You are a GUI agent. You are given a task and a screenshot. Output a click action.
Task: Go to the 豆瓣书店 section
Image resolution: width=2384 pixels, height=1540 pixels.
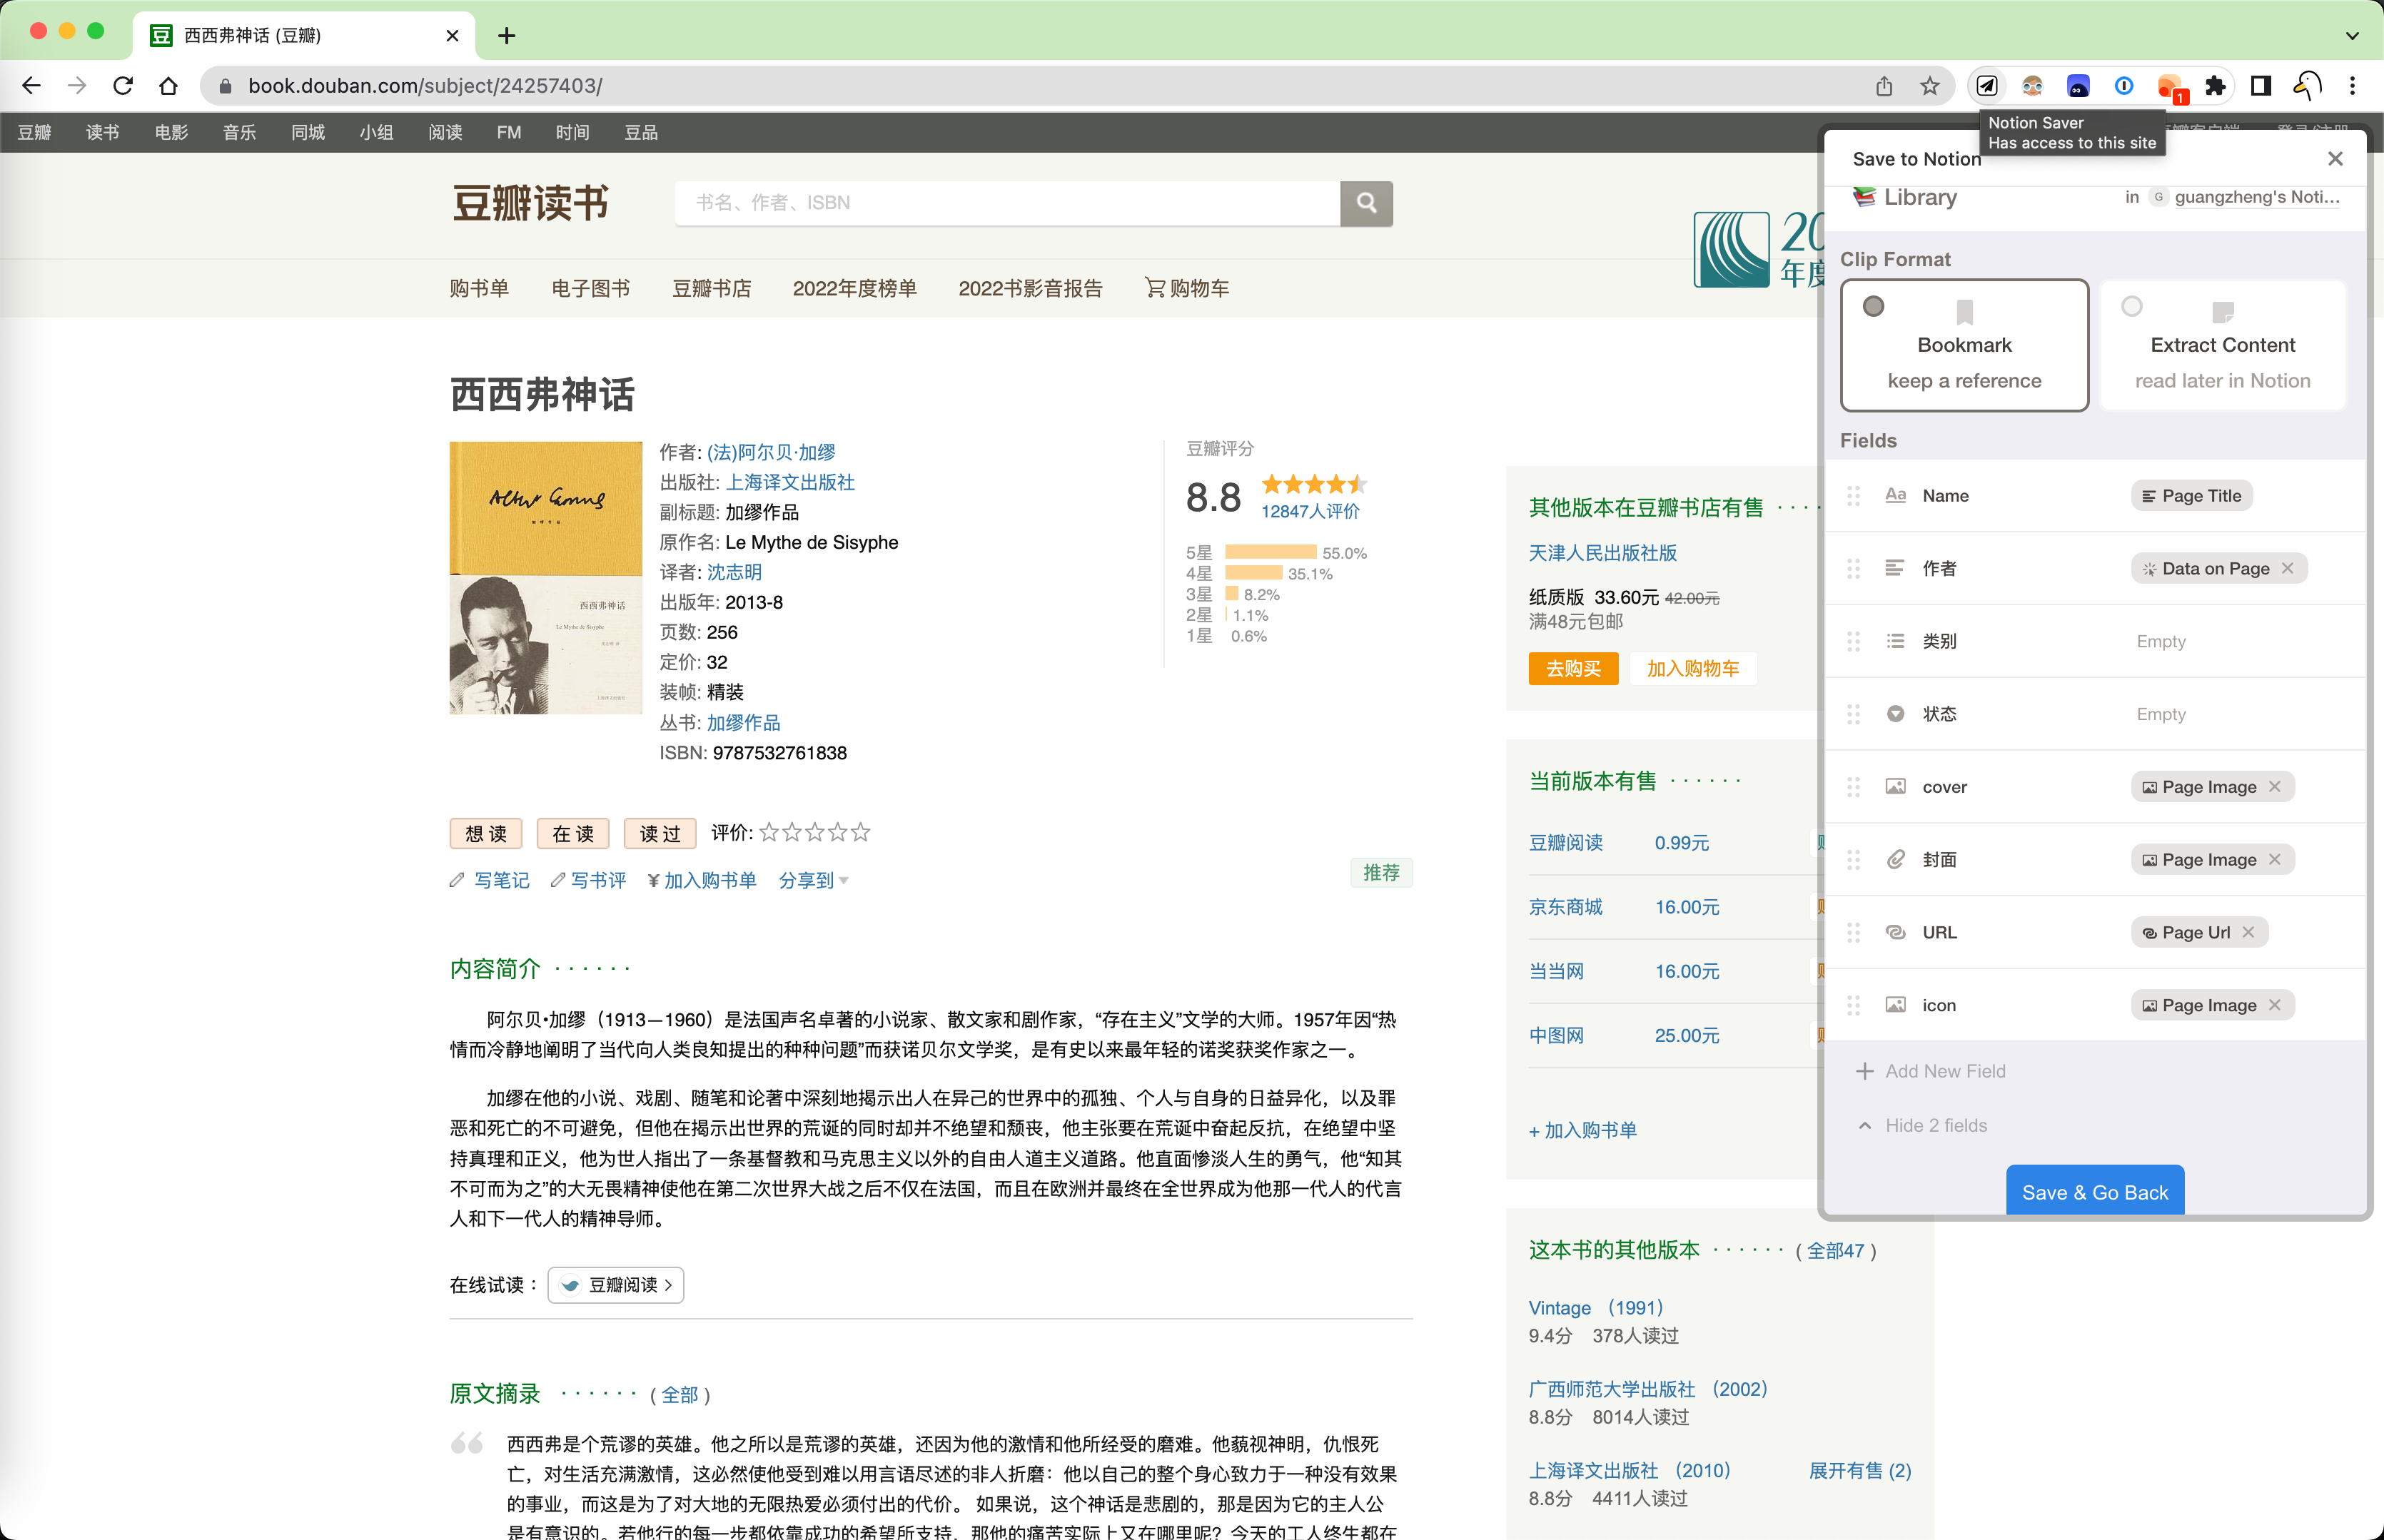tap(711, 288)
